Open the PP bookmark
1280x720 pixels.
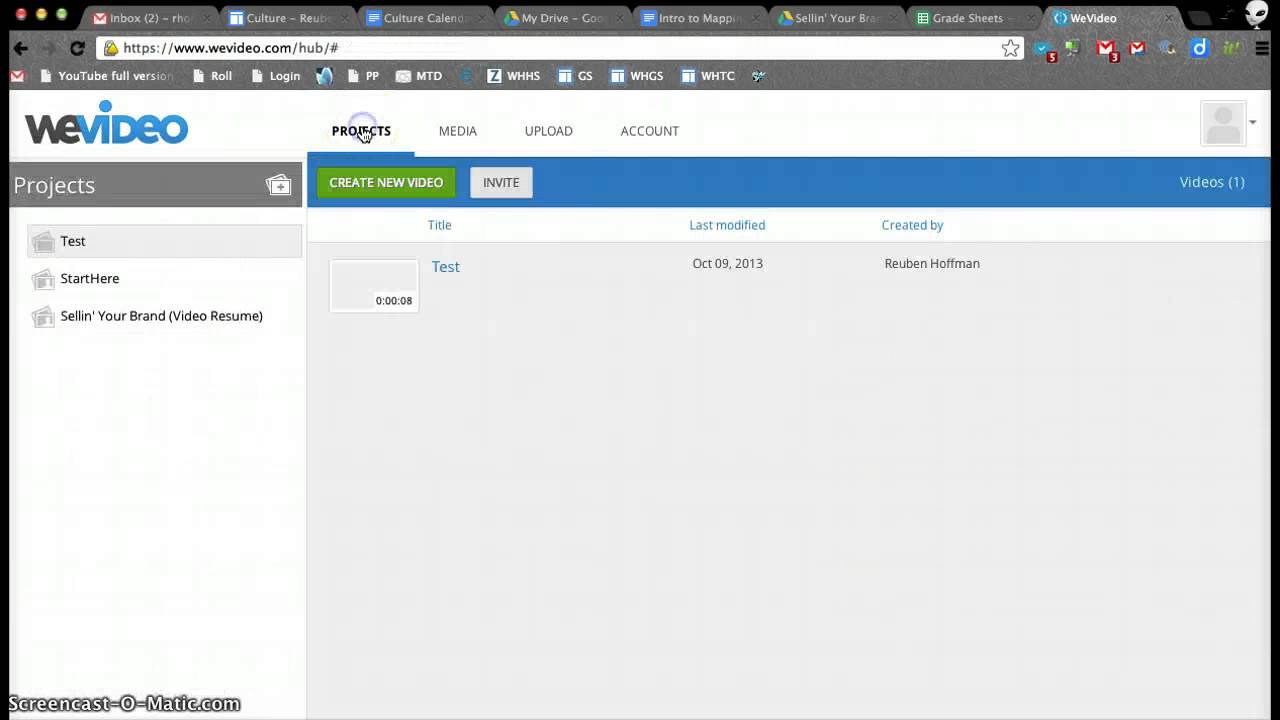[x=363, y=76]
